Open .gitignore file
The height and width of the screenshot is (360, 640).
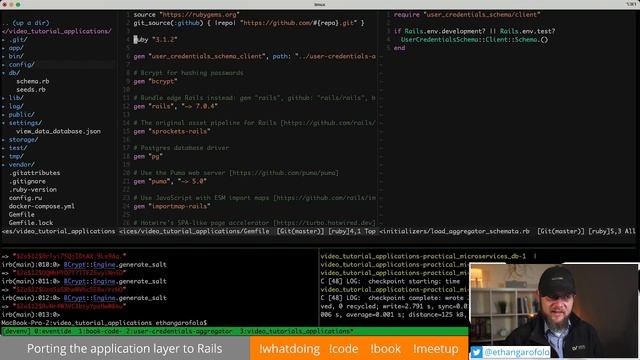(x=27, y=181)
